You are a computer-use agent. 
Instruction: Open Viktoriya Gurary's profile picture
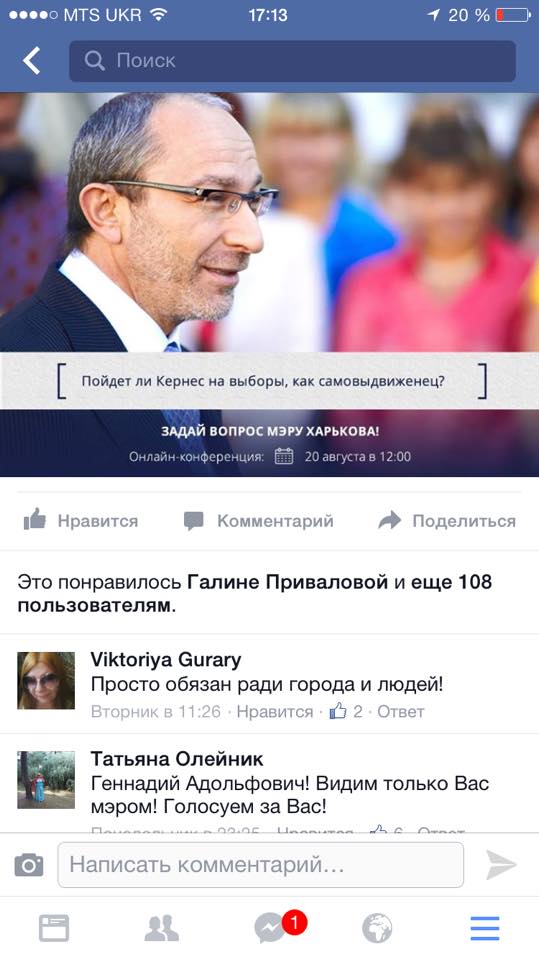coord(46,680)
